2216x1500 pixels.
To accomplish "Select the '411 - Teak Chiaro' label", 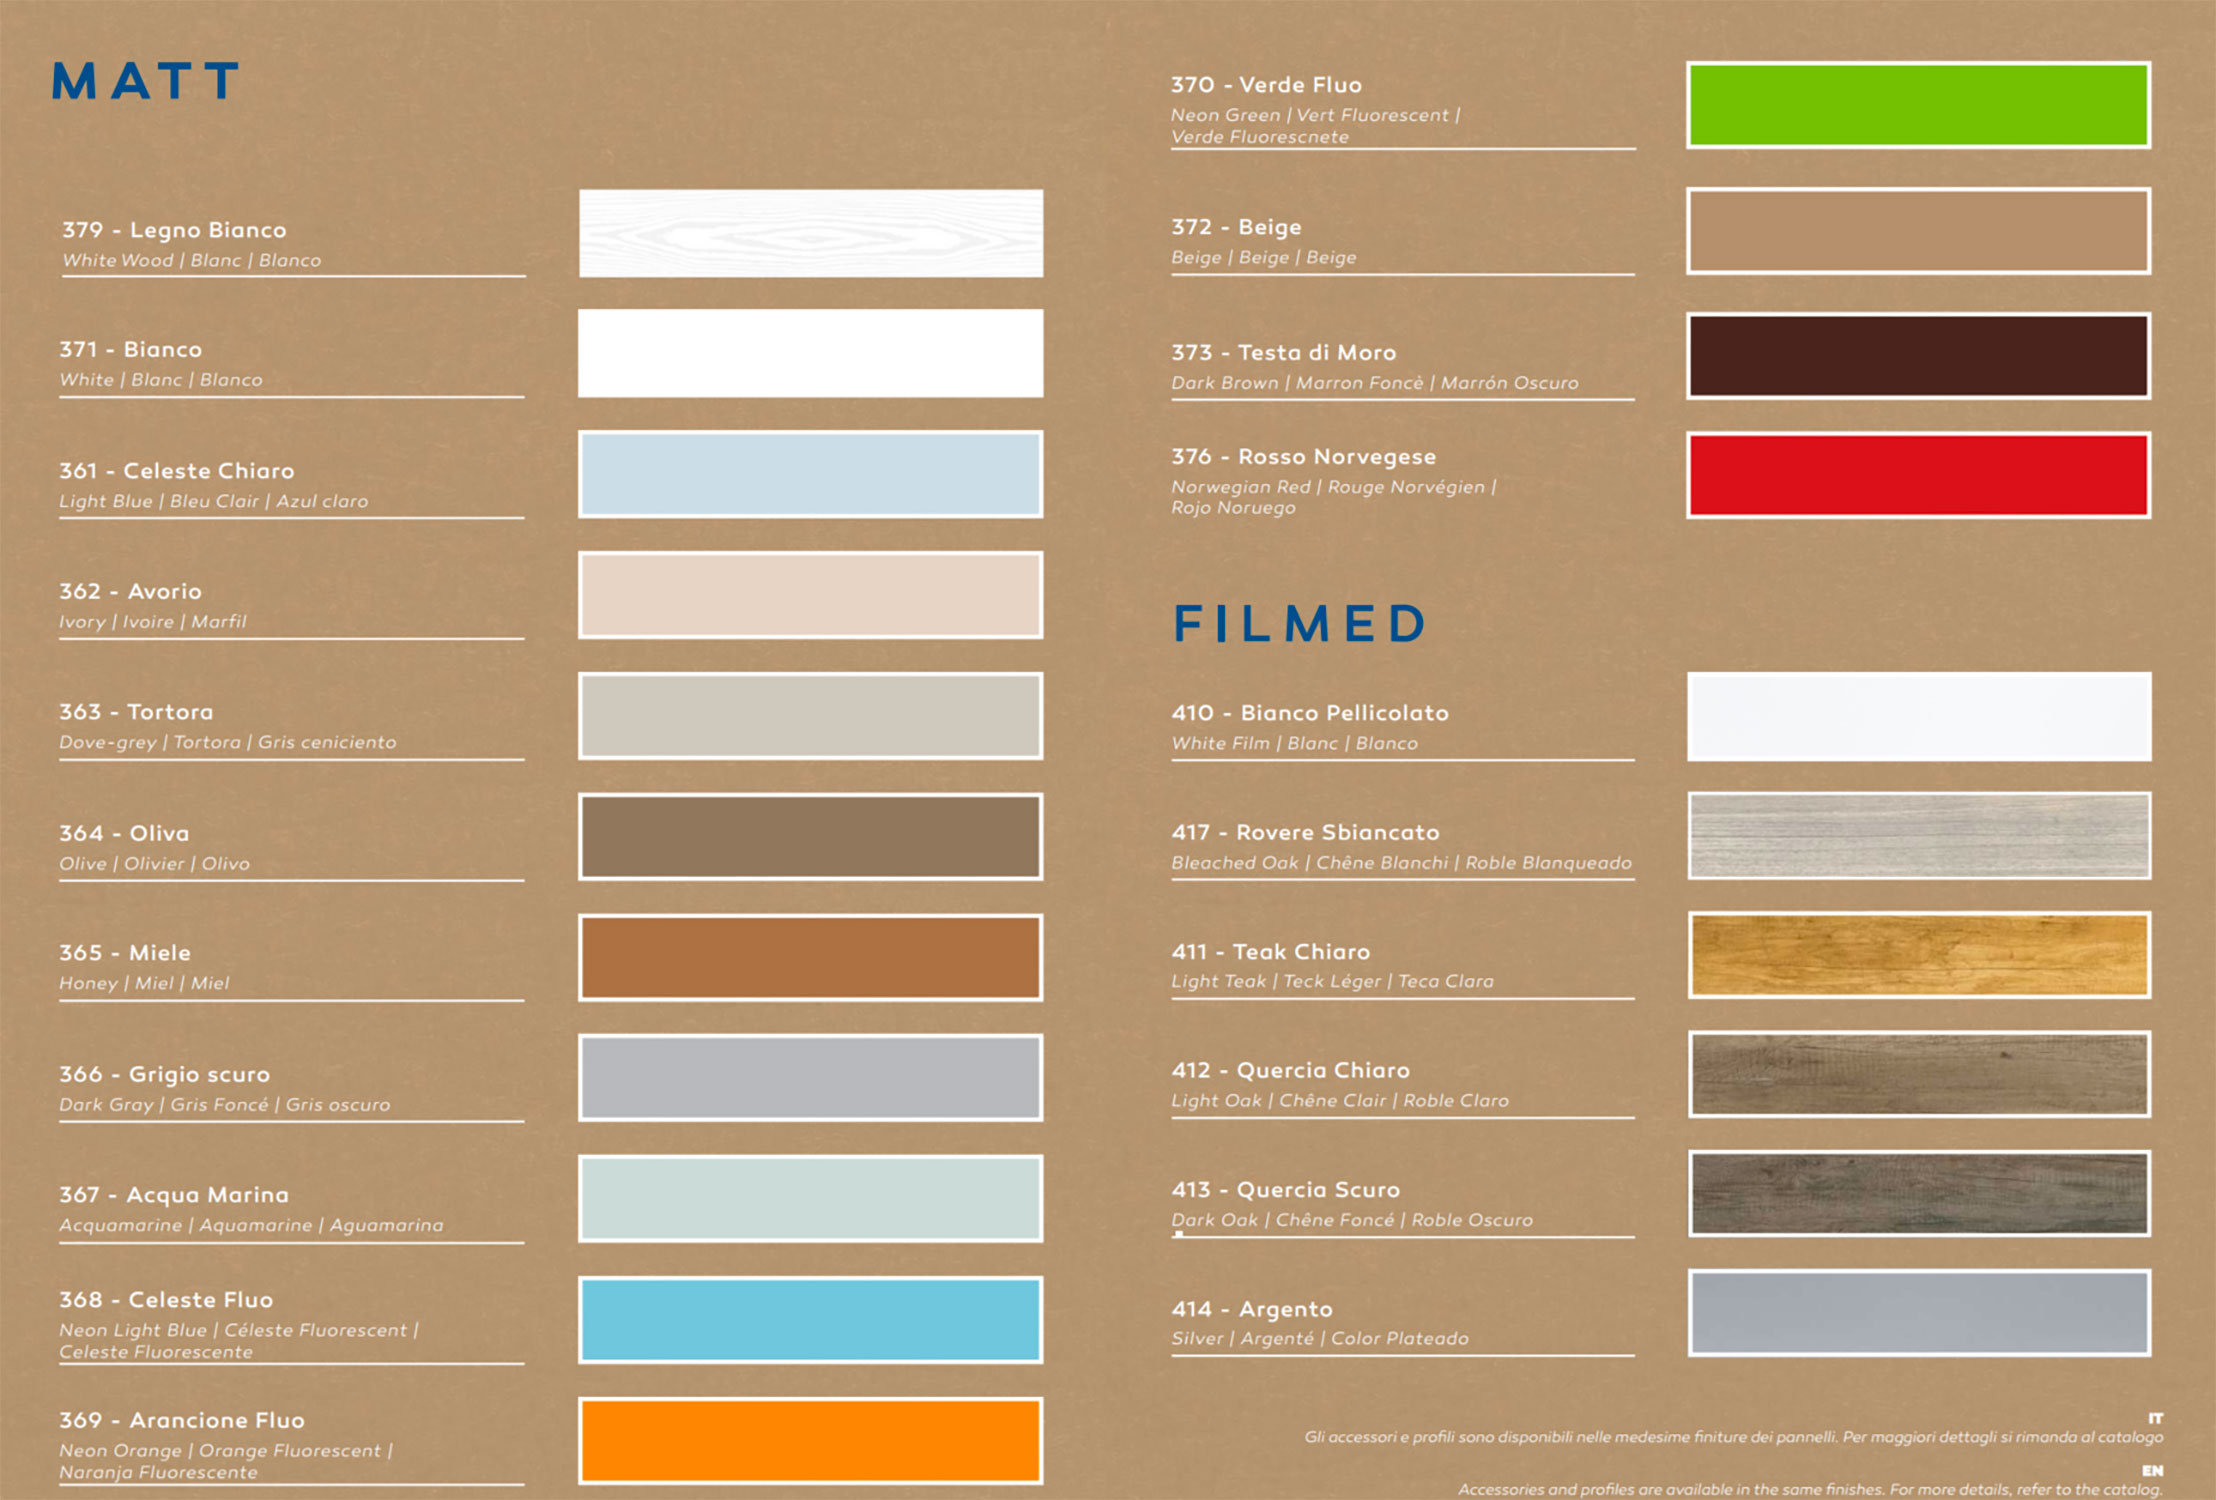I will tap(1271, 952).
